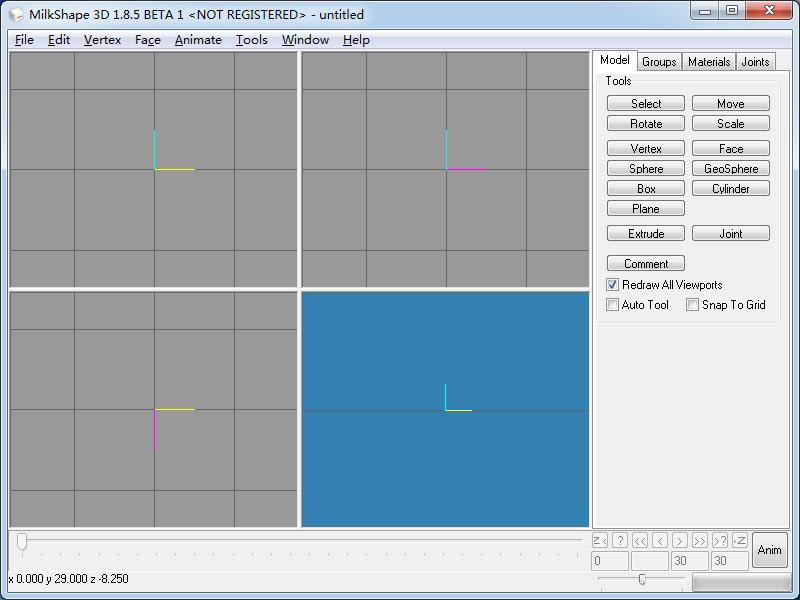Click the animation timeline slider handle
The width and height of the screenshot is (800, 600).
tap(22, 541)
